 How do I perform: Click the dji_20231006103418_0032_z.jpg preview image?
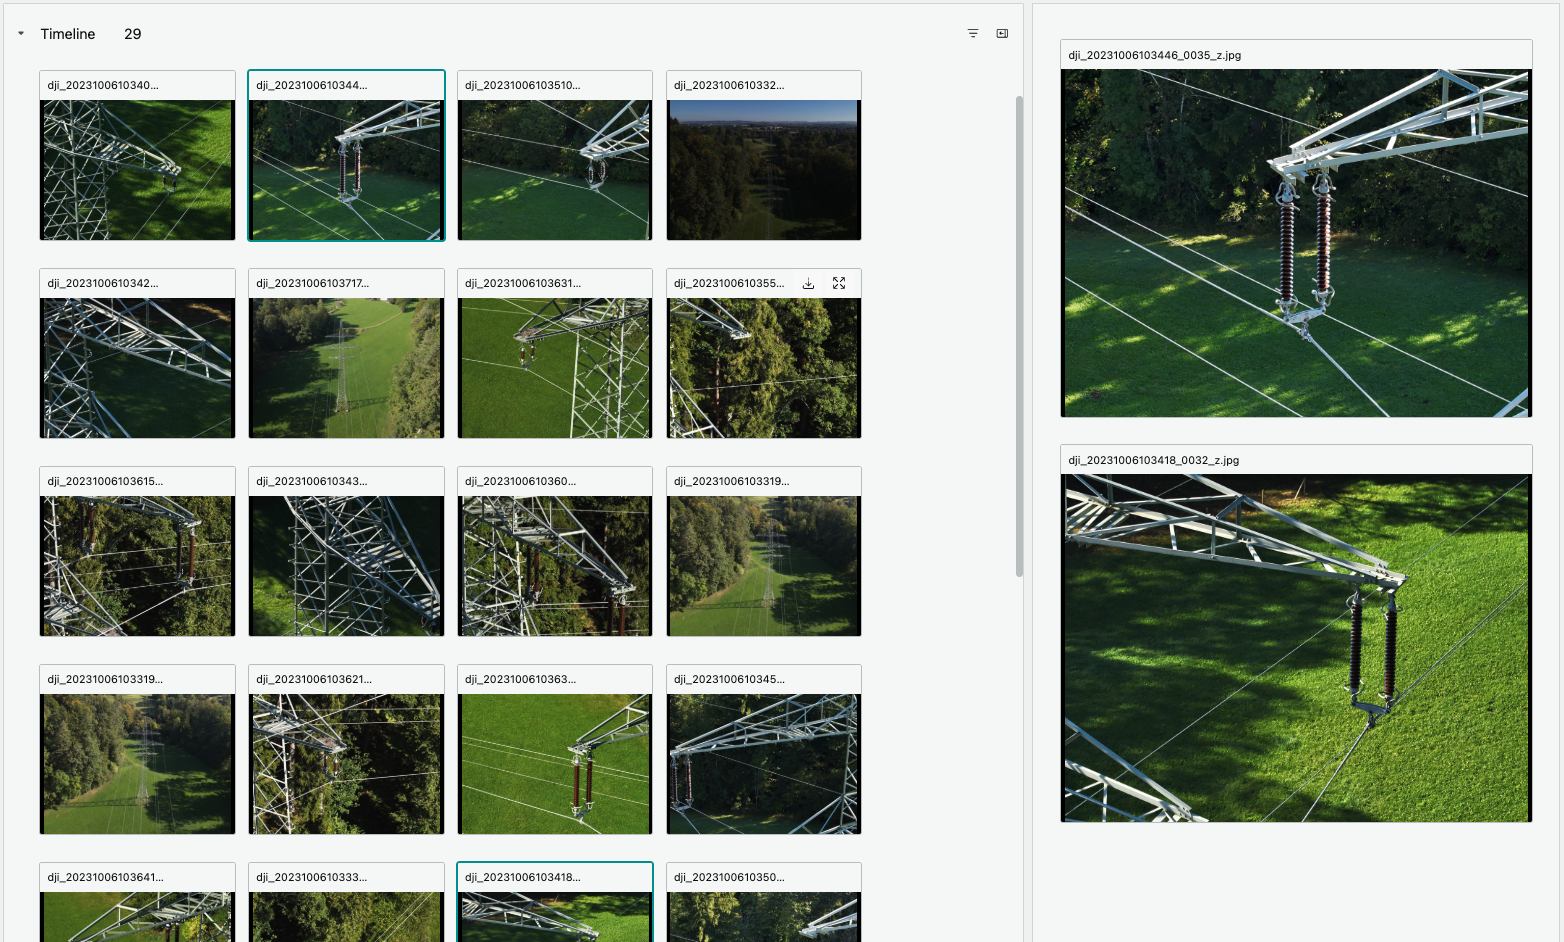(1296, 647)
